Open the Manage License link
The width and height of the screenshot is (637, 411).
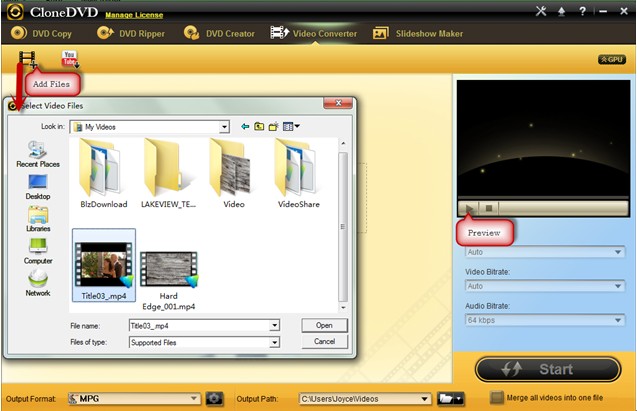pyautogui.click(x=134, y=15)
